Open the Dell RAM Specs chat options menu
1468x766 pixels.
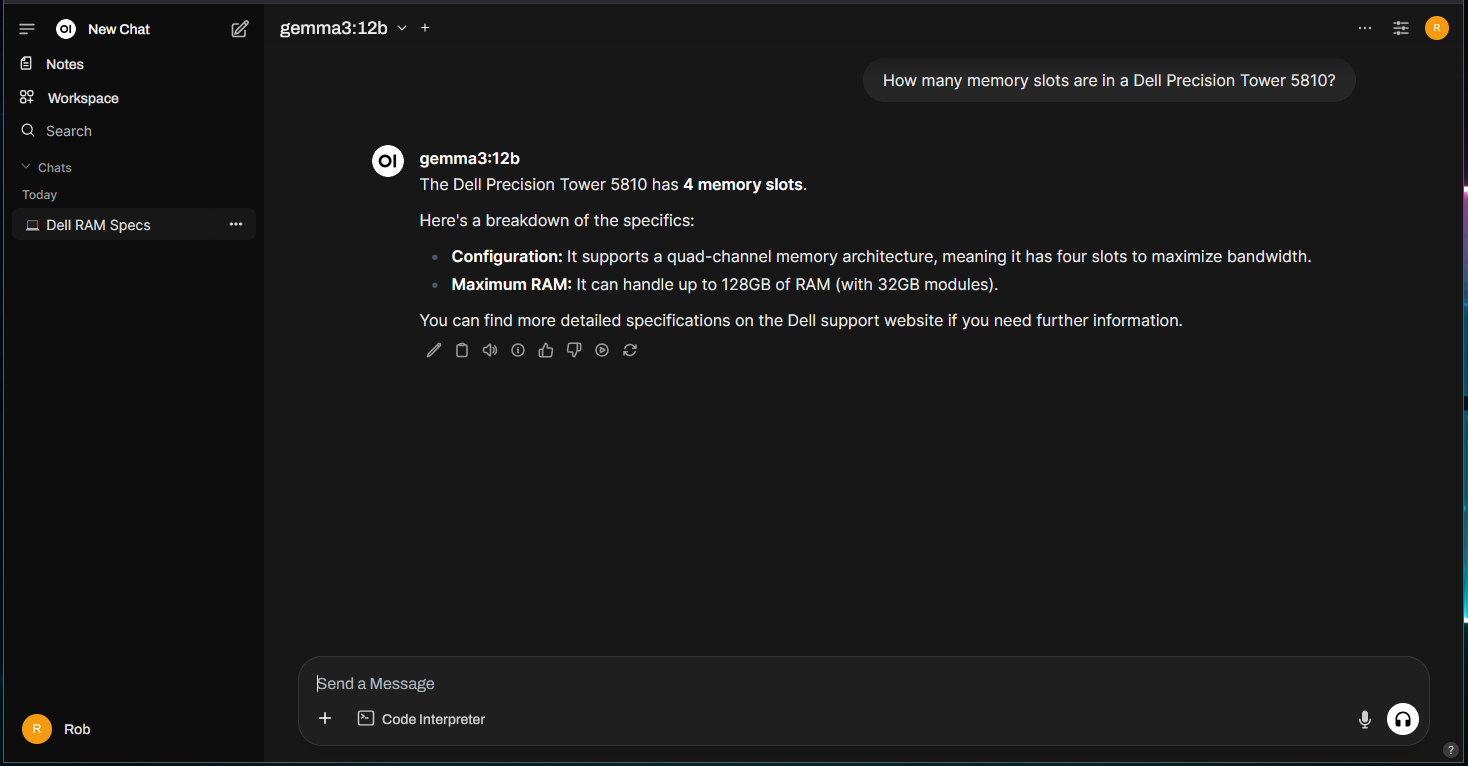pos(236,224)
